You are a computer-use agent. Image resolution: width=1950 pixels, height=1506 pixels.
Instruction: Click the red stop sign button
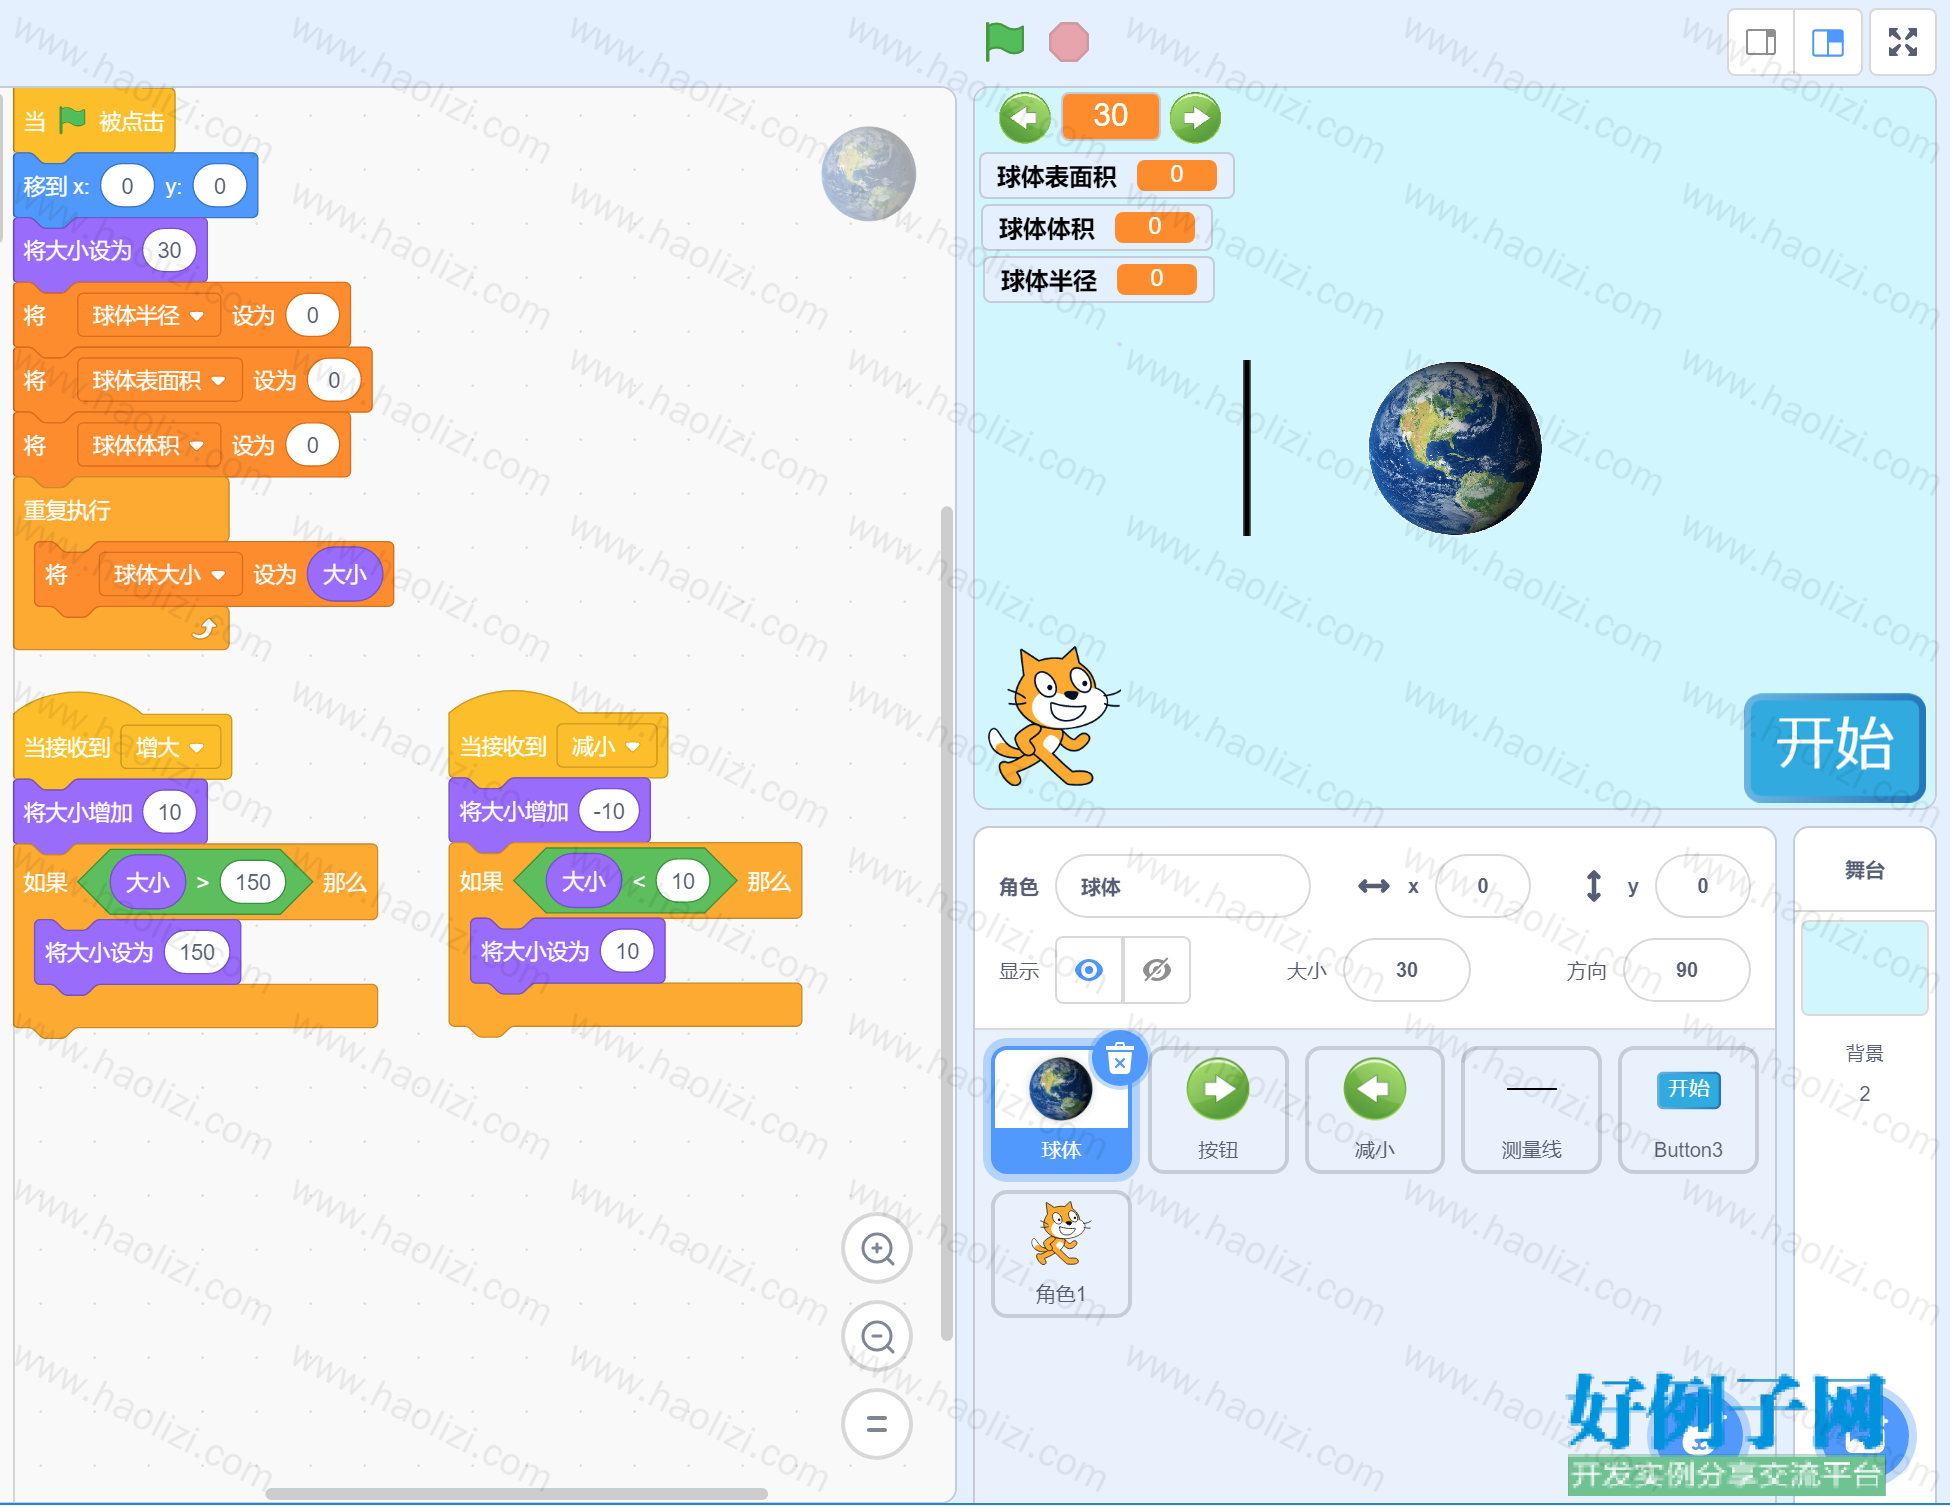[x=1068, y=42]
